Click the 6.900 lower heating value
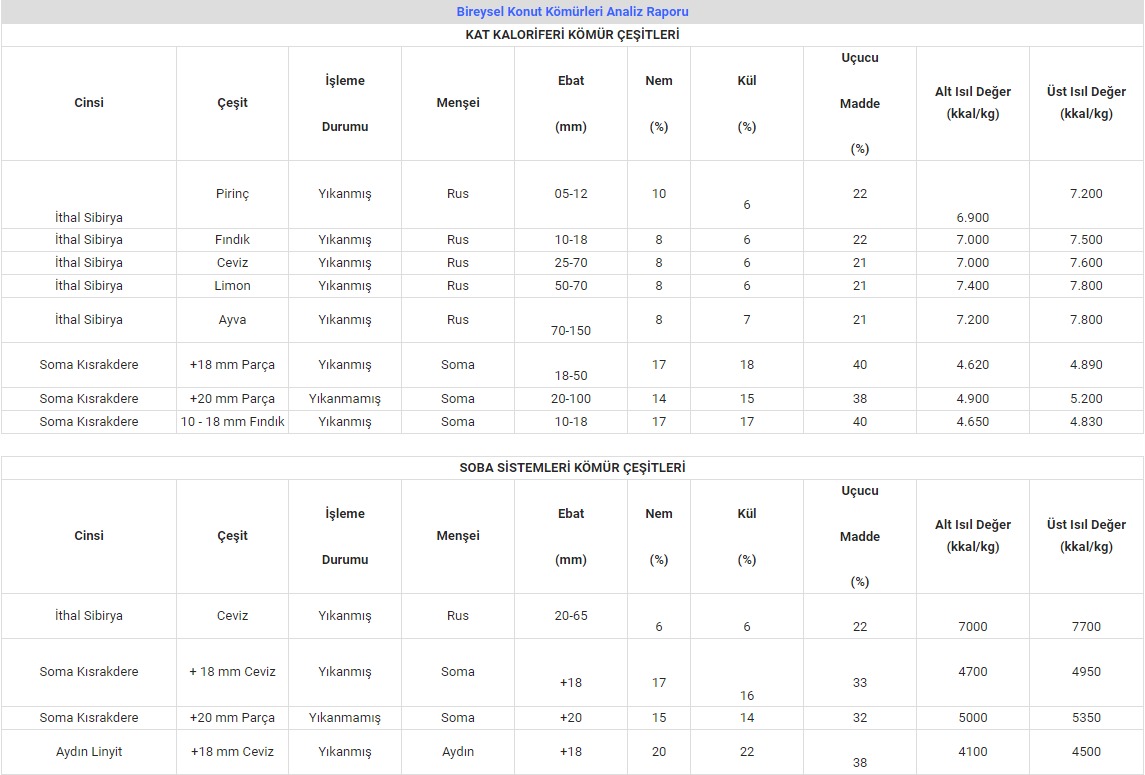This screenshot has height=775, width=1145. click(973, 217)
